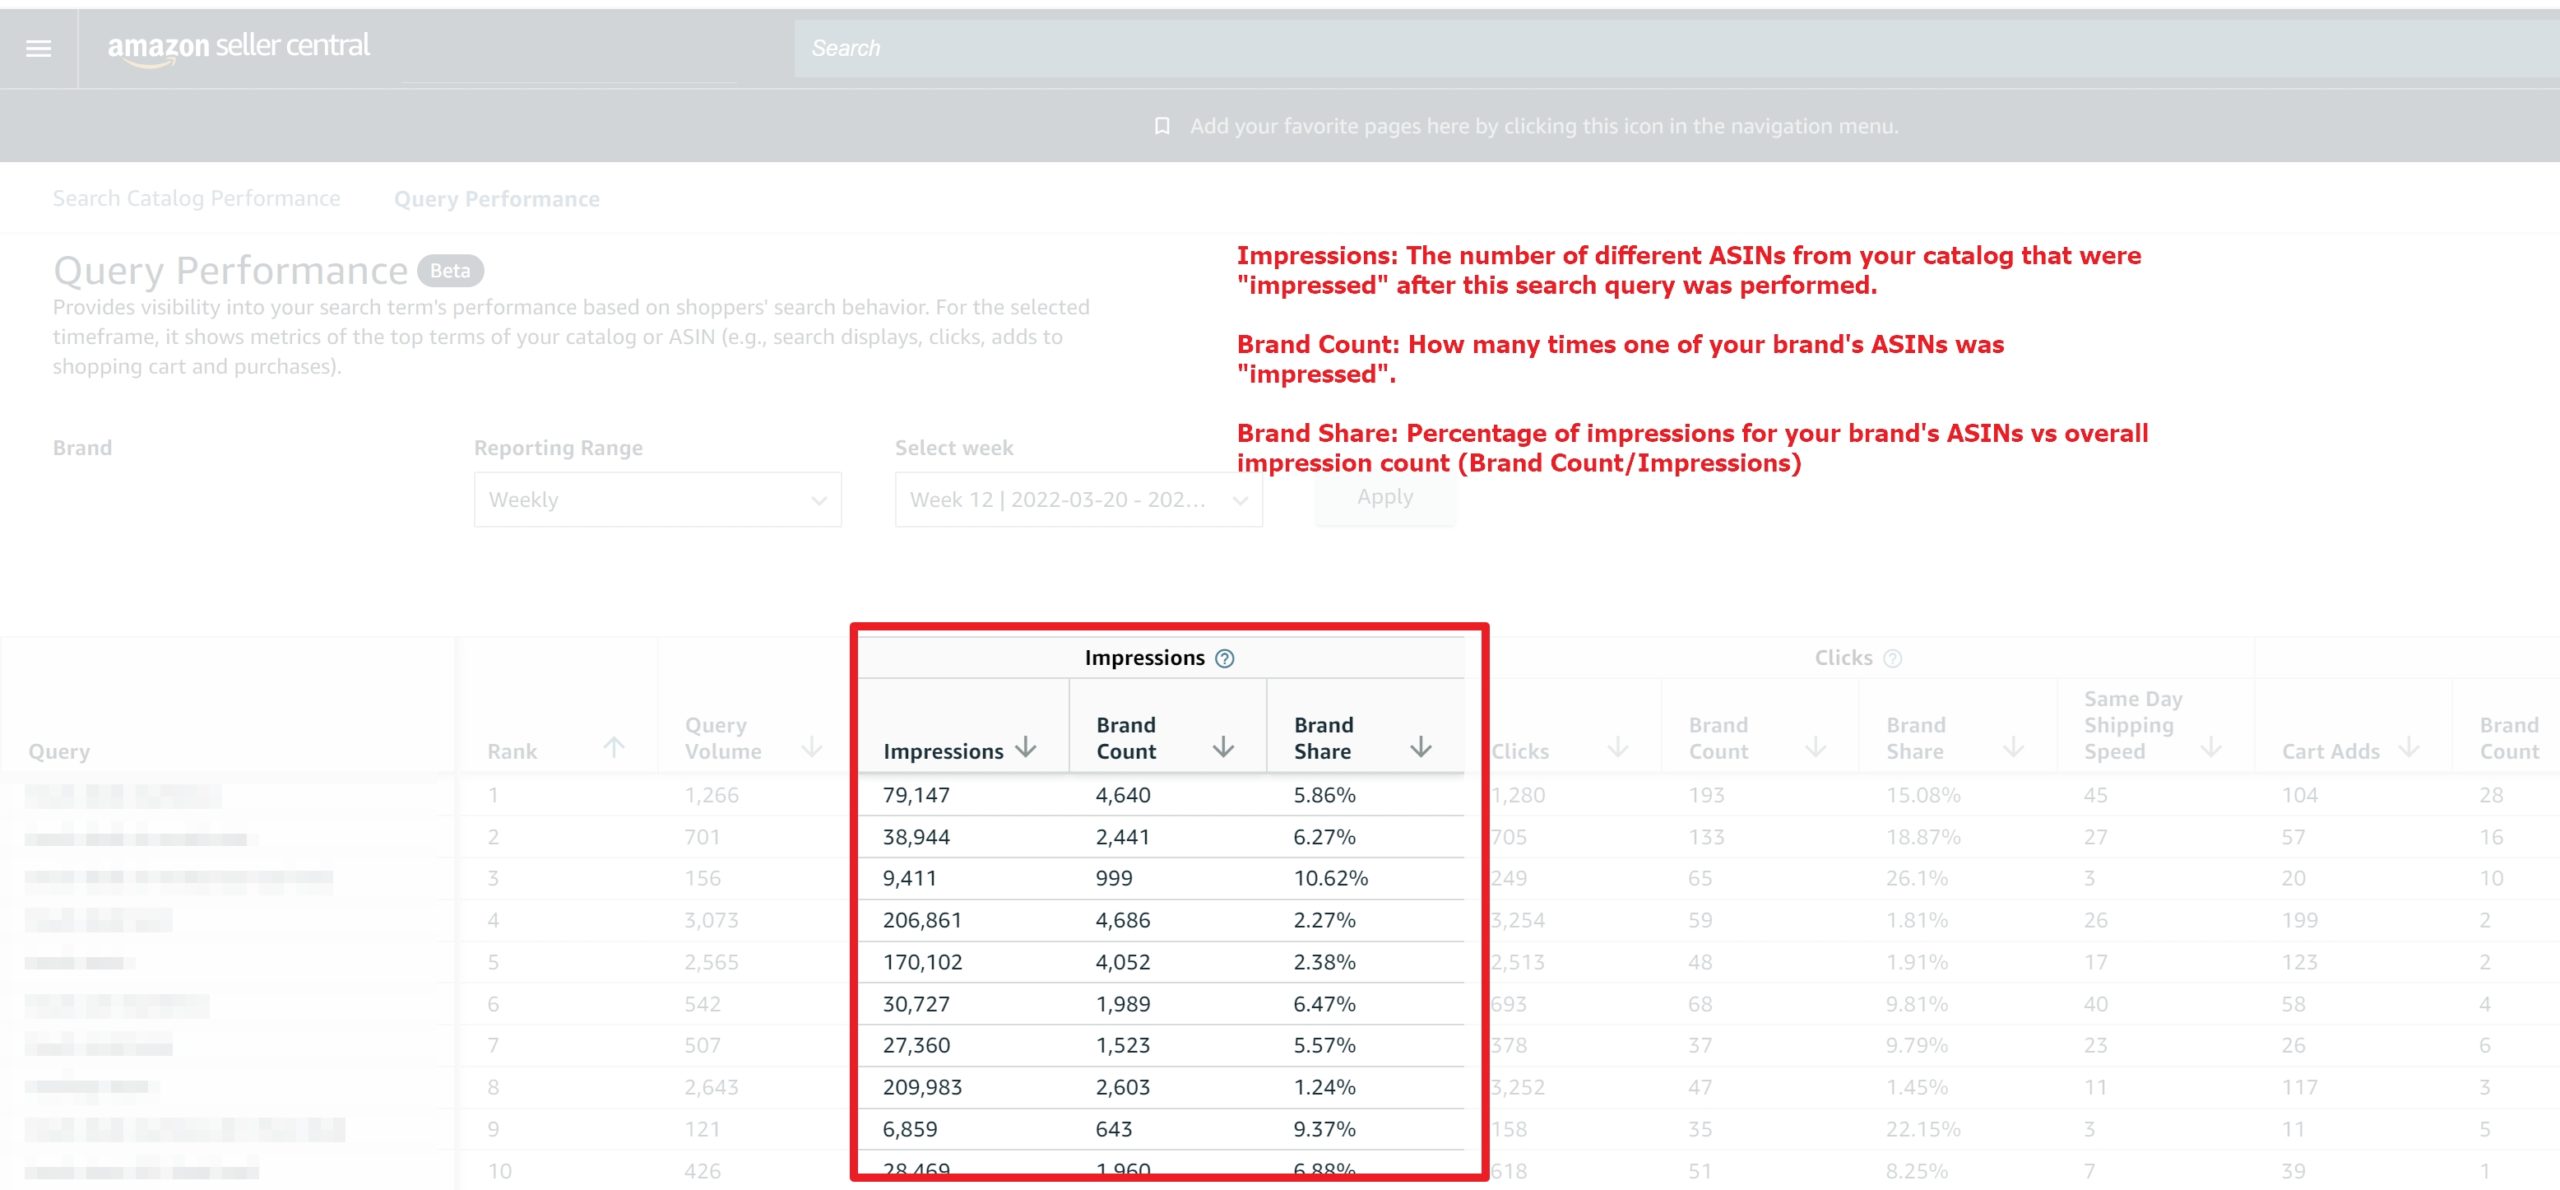Switch to Query Performance tab

497,199
